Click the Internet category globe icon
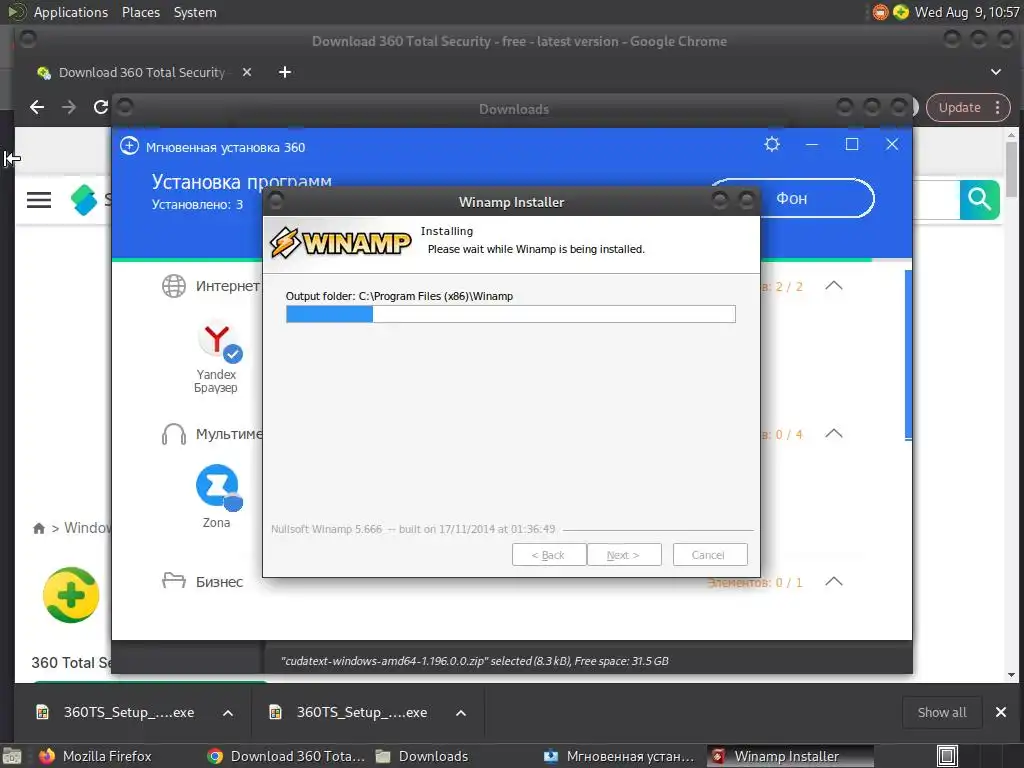The width and height of the screenshot is (1024, 768). click(174, 286)
